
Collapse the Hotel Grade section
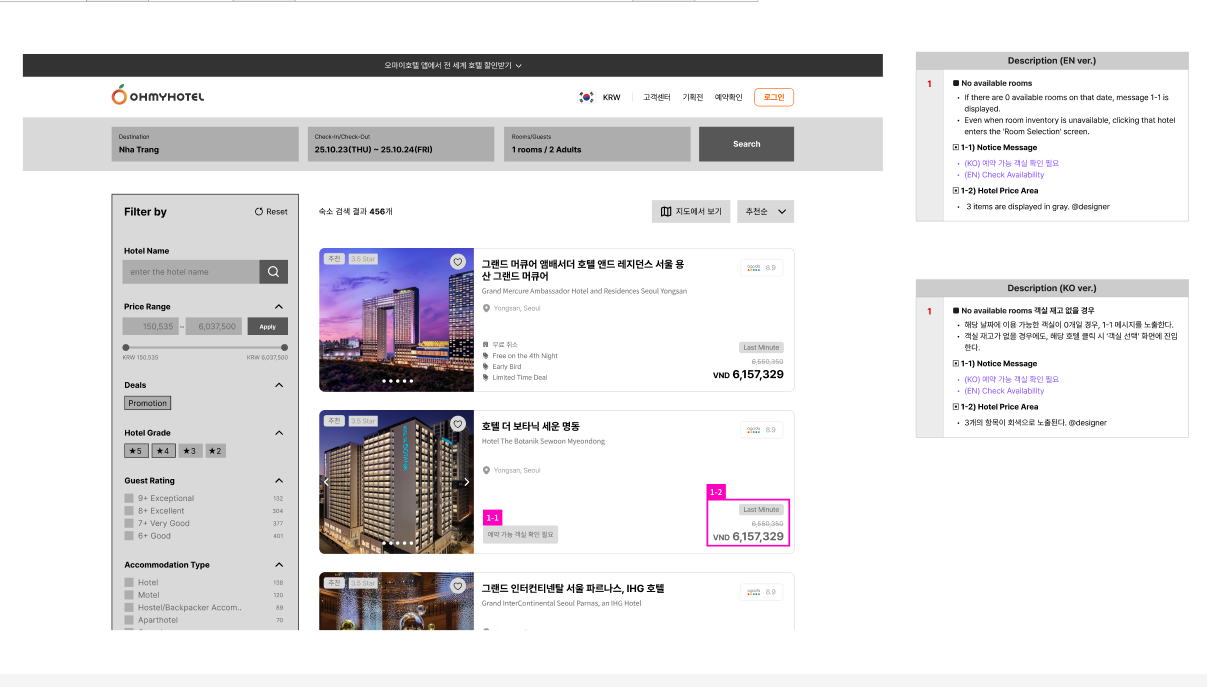click(x=279, y=433)
